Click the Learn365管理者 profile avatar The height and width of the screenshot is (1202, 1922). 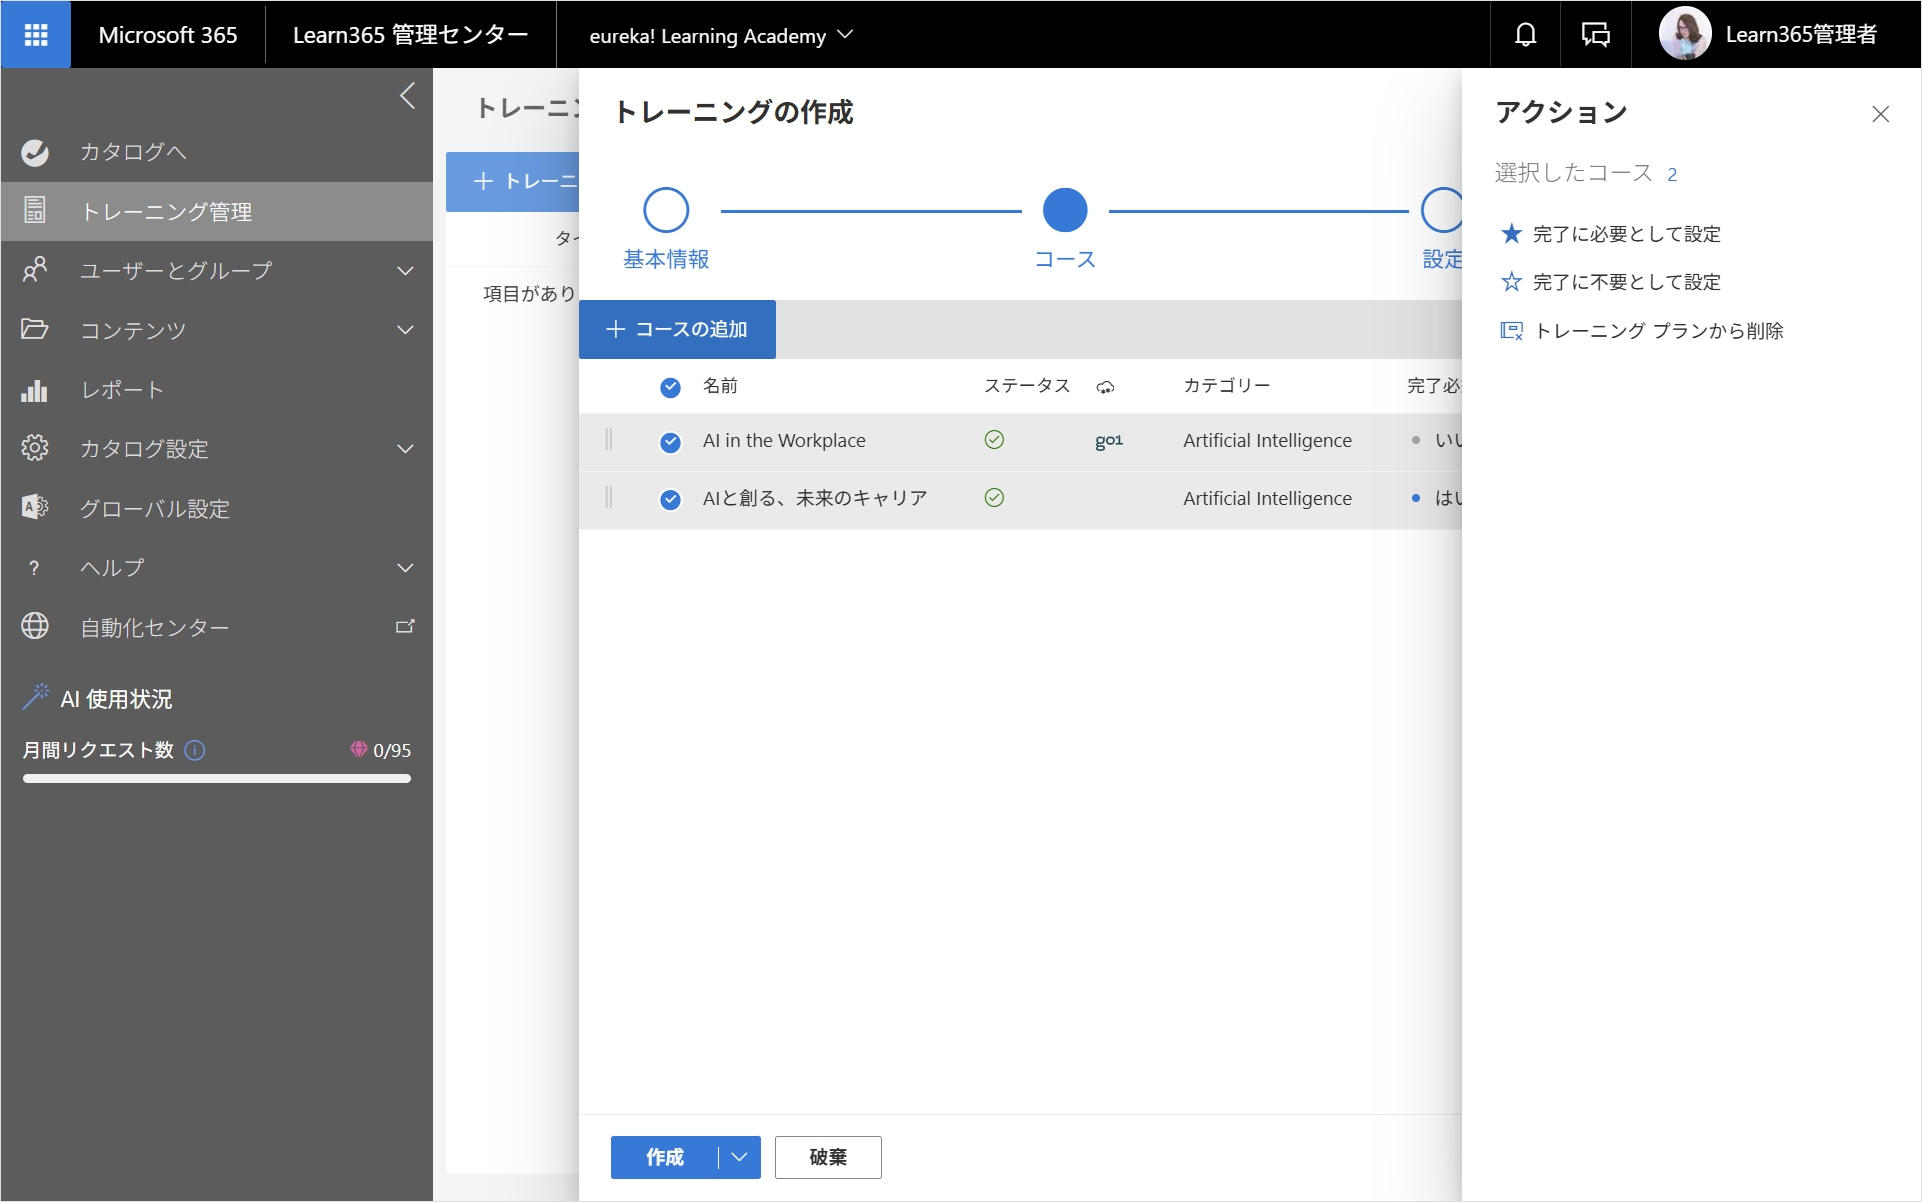click(x=1685, y=34)
